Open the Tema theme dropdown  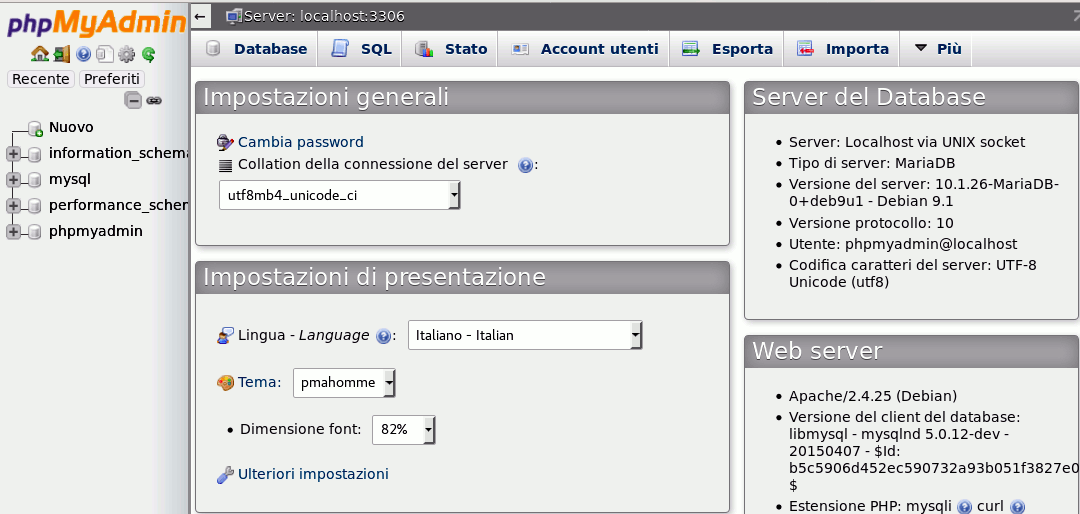coord(344,383)
